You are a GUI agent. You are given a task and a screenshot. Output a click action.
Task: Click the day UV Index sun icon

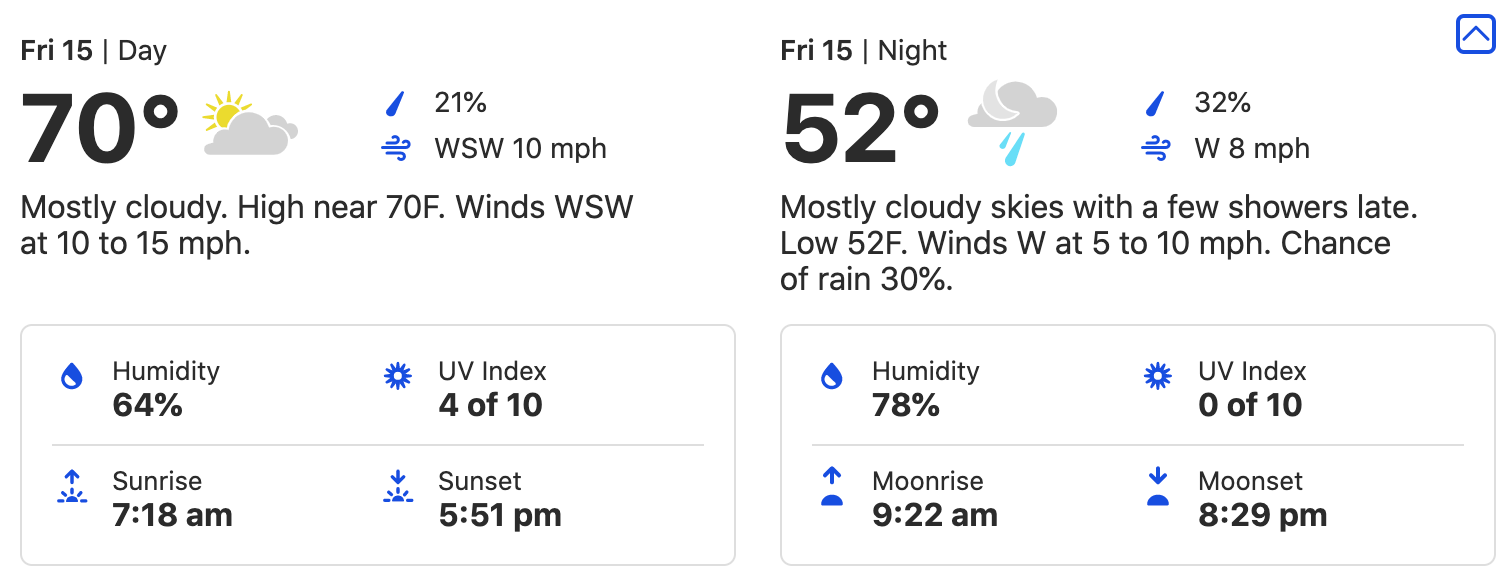tap(398, 376)
